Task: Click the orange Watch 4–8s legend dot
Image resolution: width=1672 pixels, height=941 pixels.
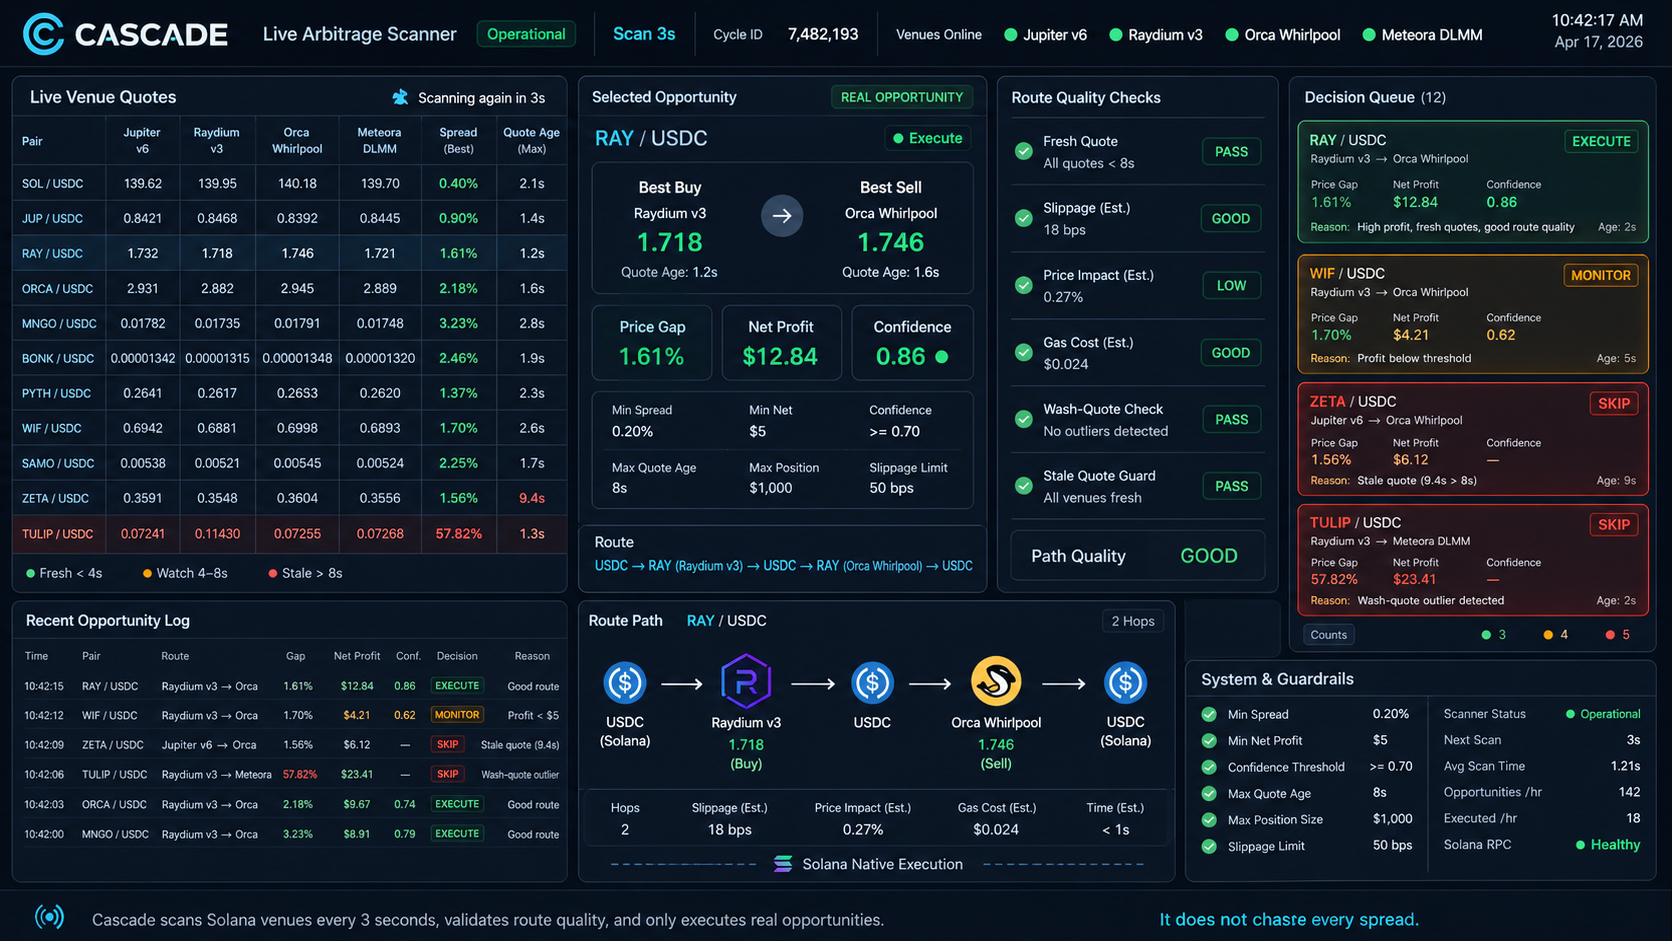Action: pos(147,574)
